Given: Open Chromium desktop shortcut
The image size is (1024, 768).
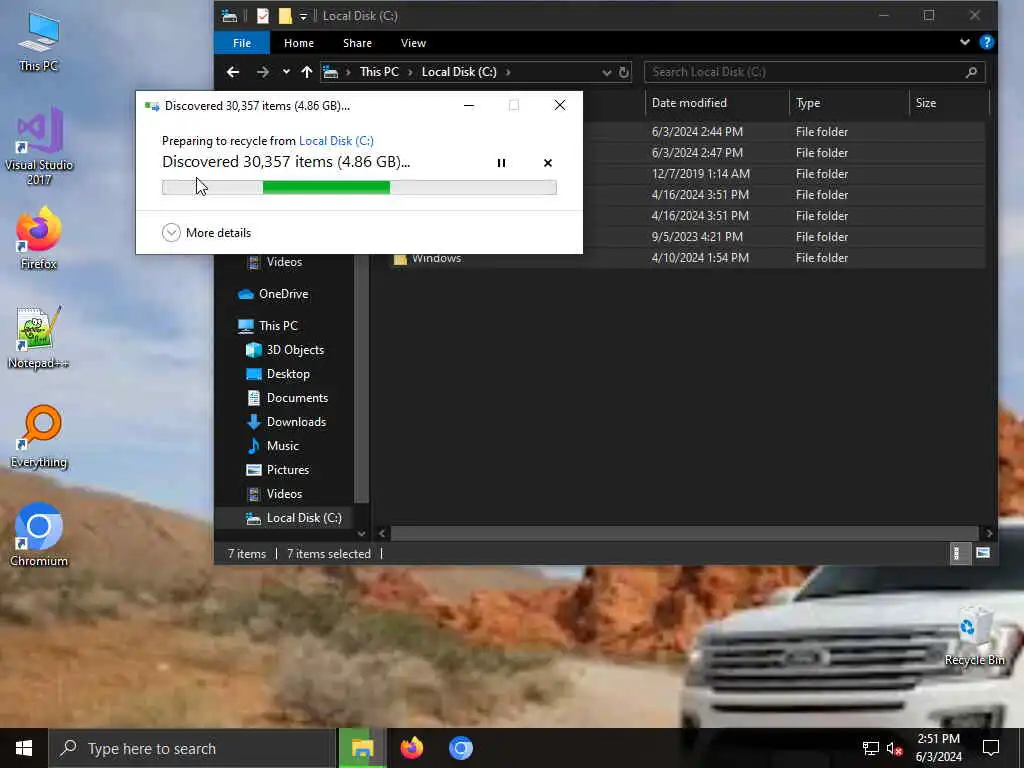Looking at the screenshot, I should pyautogui.click(x=39, y=534).
